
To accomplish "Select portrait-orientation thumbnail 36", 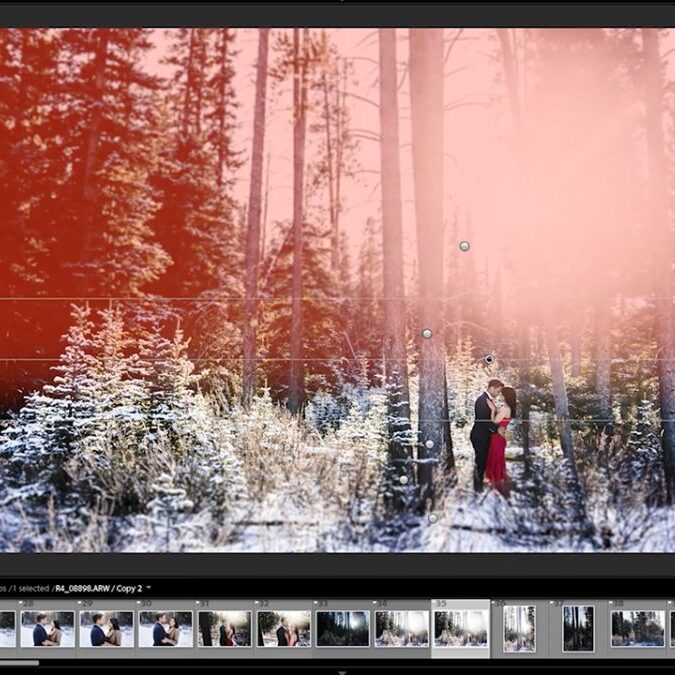I will click(519, 629).
